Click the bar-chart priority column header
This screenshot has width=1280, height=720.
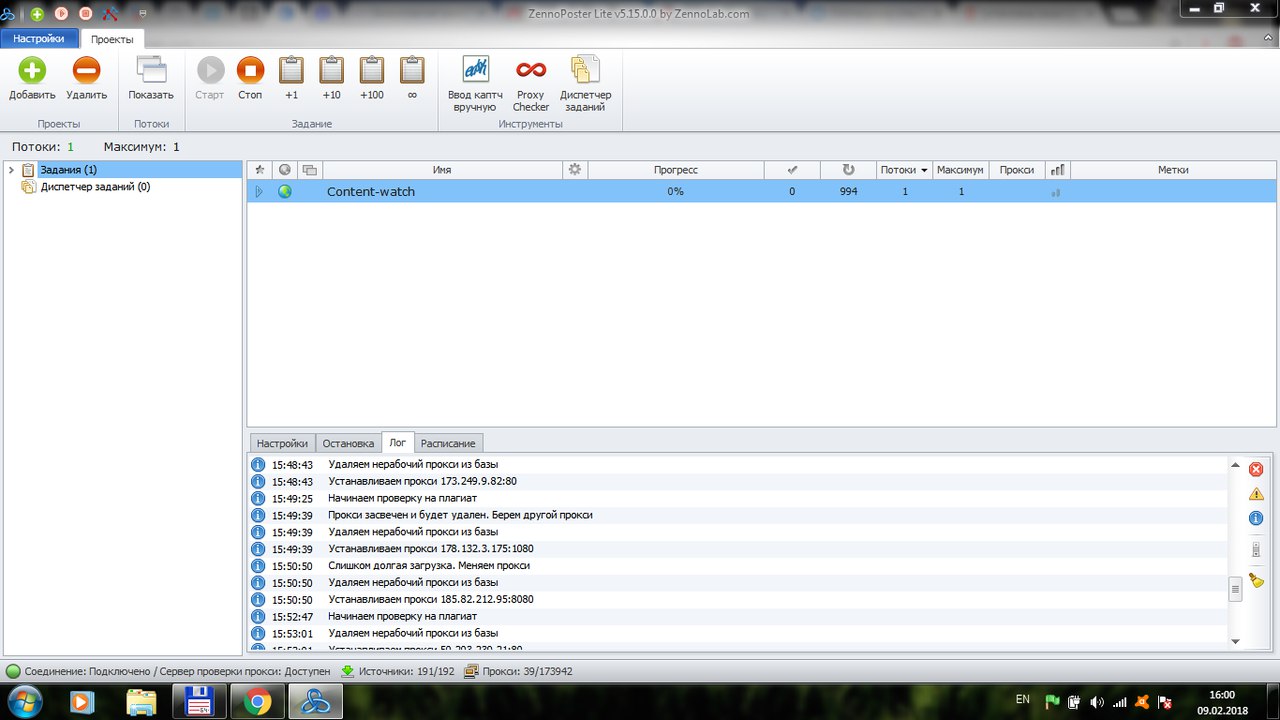pos(1057,170)
